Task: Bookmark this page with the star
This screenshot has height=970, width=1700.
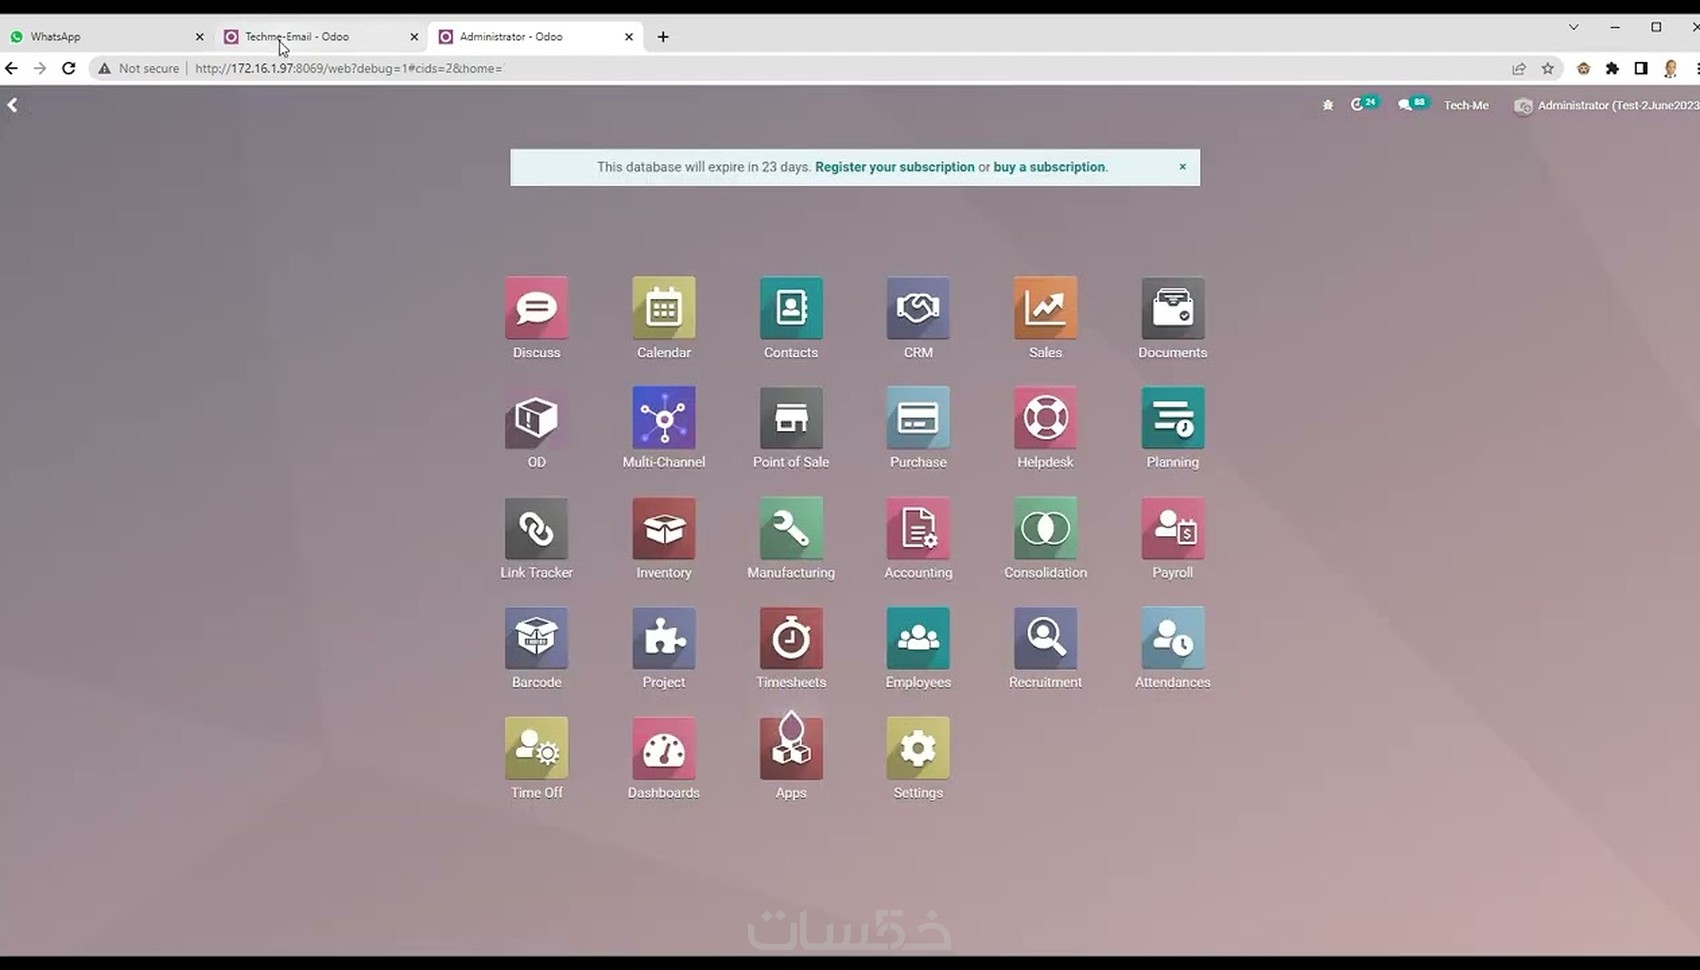Action: [1548, 68]
